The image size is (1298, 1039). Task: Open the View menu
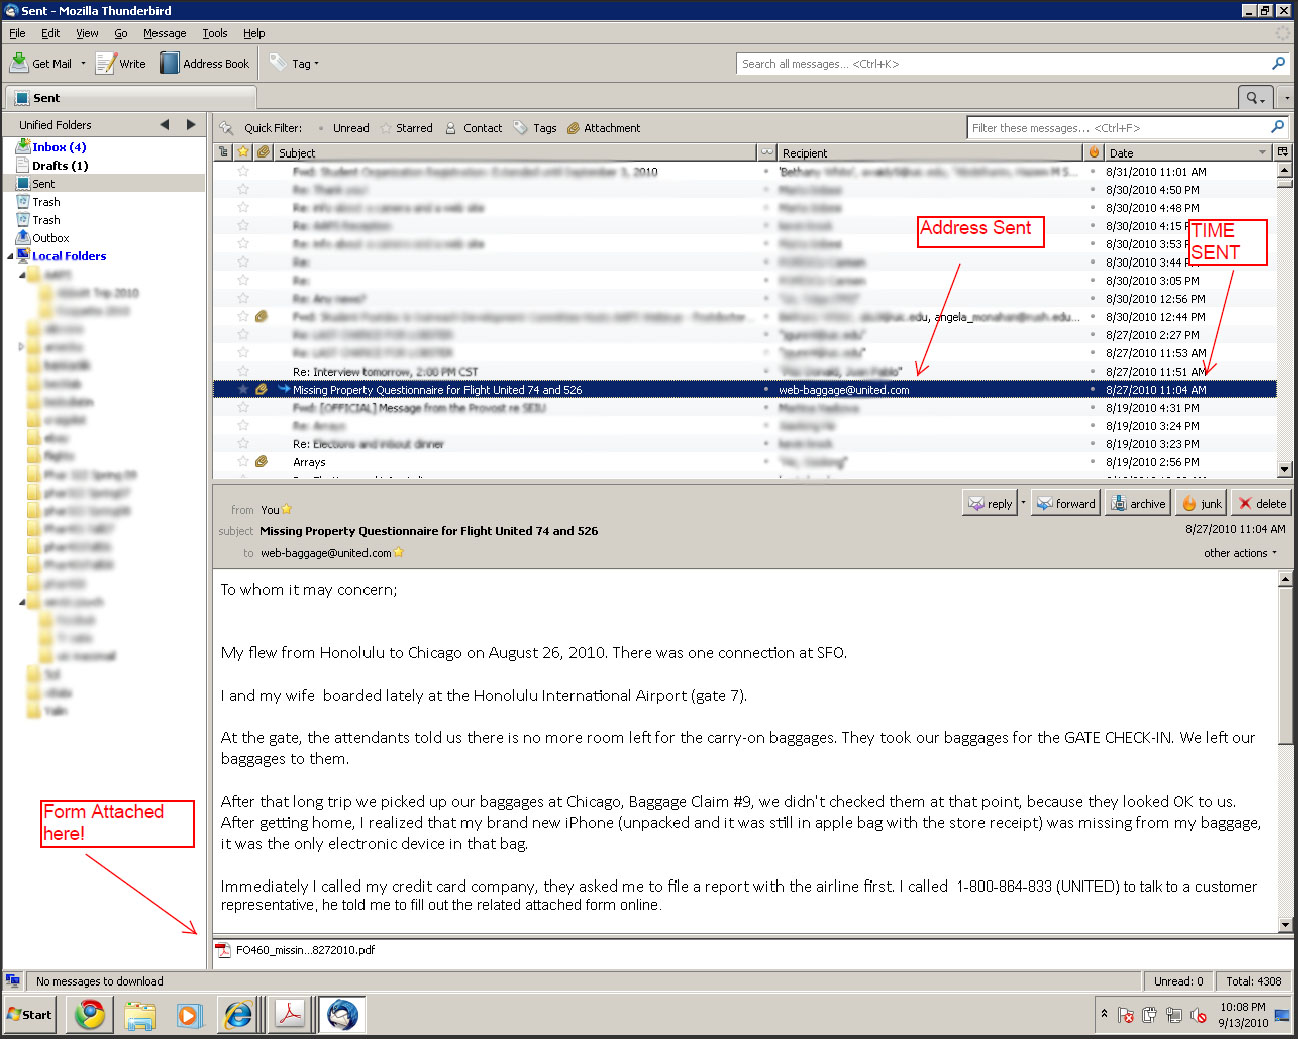tap(87, 33)
